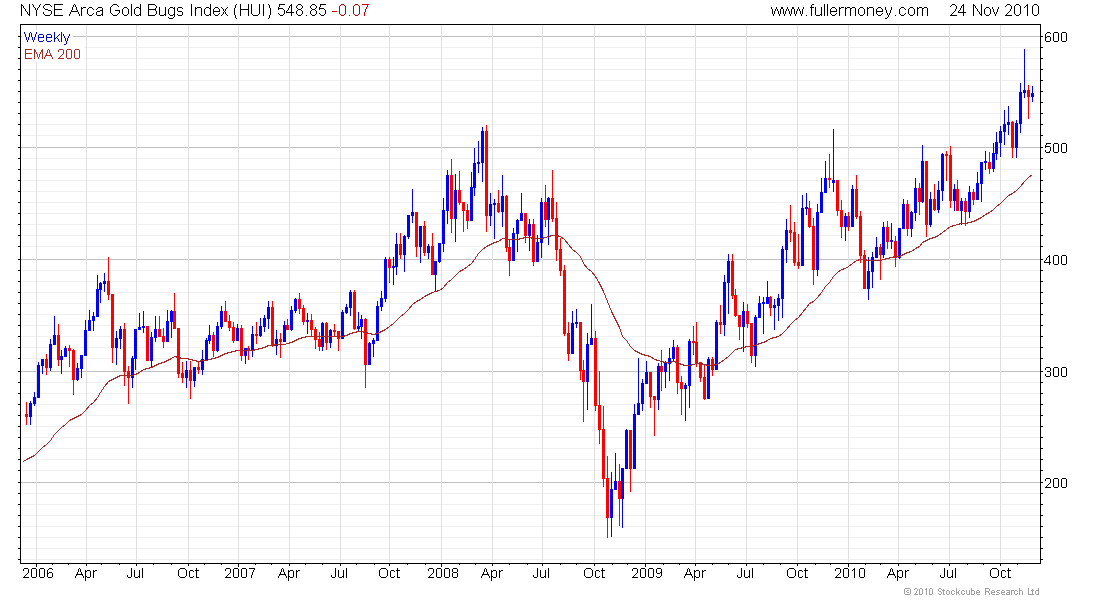Click the 'EMA 200' legend label

pos(52,54)
